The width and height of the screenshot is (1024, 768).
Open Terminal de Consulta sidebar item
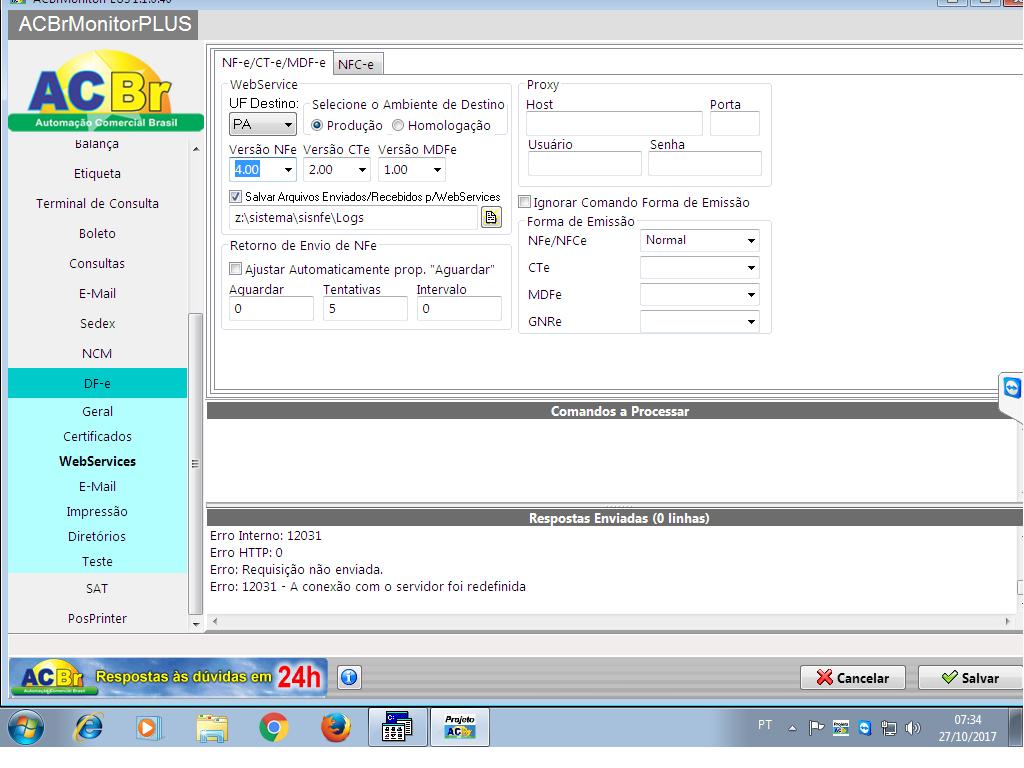(97, 203)
